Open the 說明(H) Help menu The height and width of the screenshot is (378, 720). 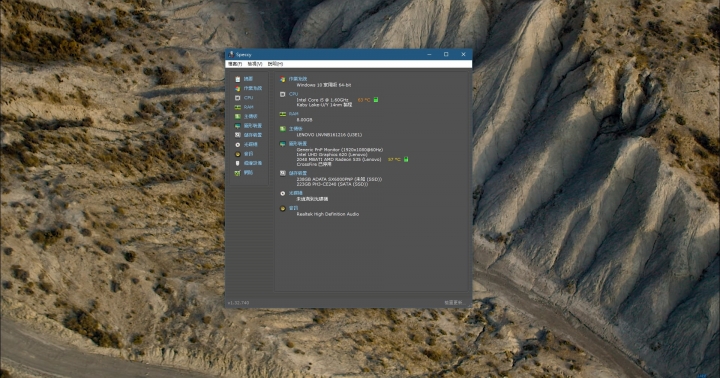click(x=276, y=64)
